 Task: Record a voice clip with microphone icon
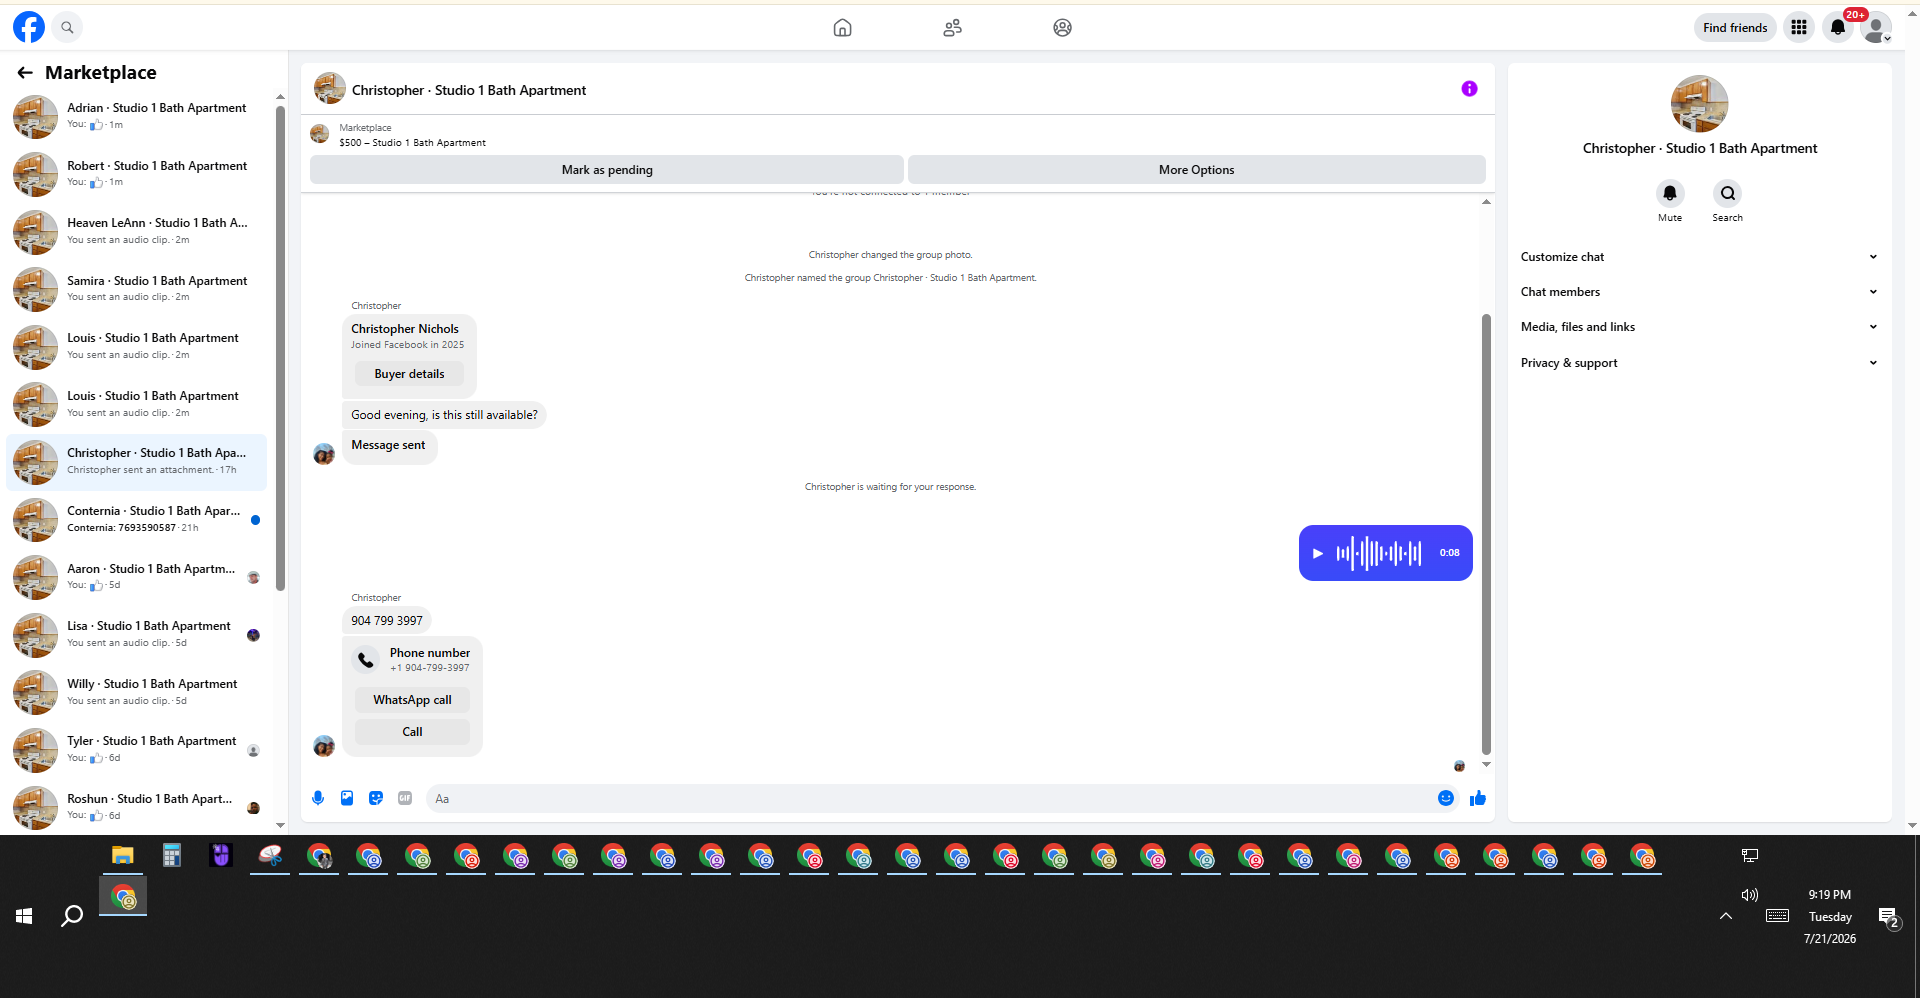318,798
